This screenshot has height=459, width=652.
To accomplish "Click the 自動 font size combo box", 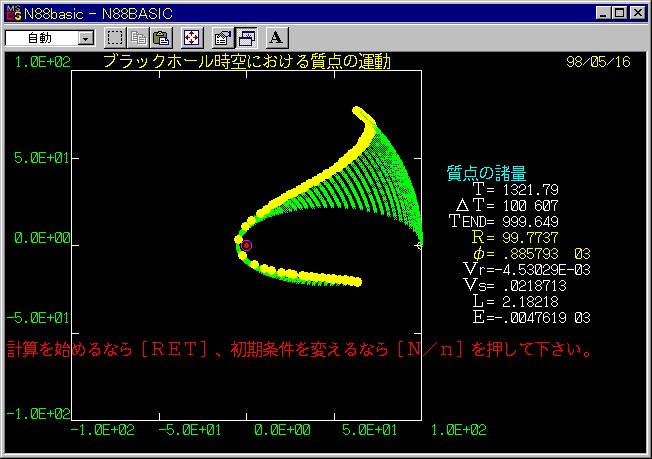I will click(x=49, y=38).
